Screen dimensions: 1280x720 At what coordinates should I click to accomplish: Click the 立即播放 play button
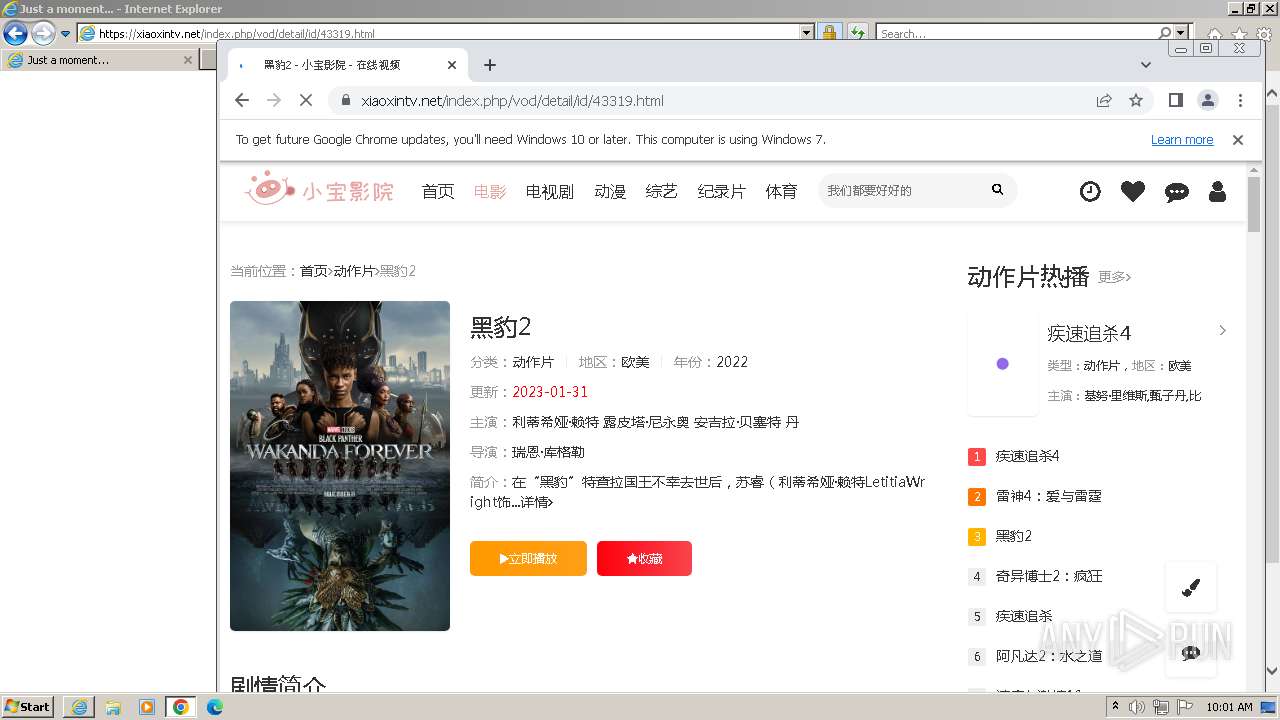pos(528,558)
